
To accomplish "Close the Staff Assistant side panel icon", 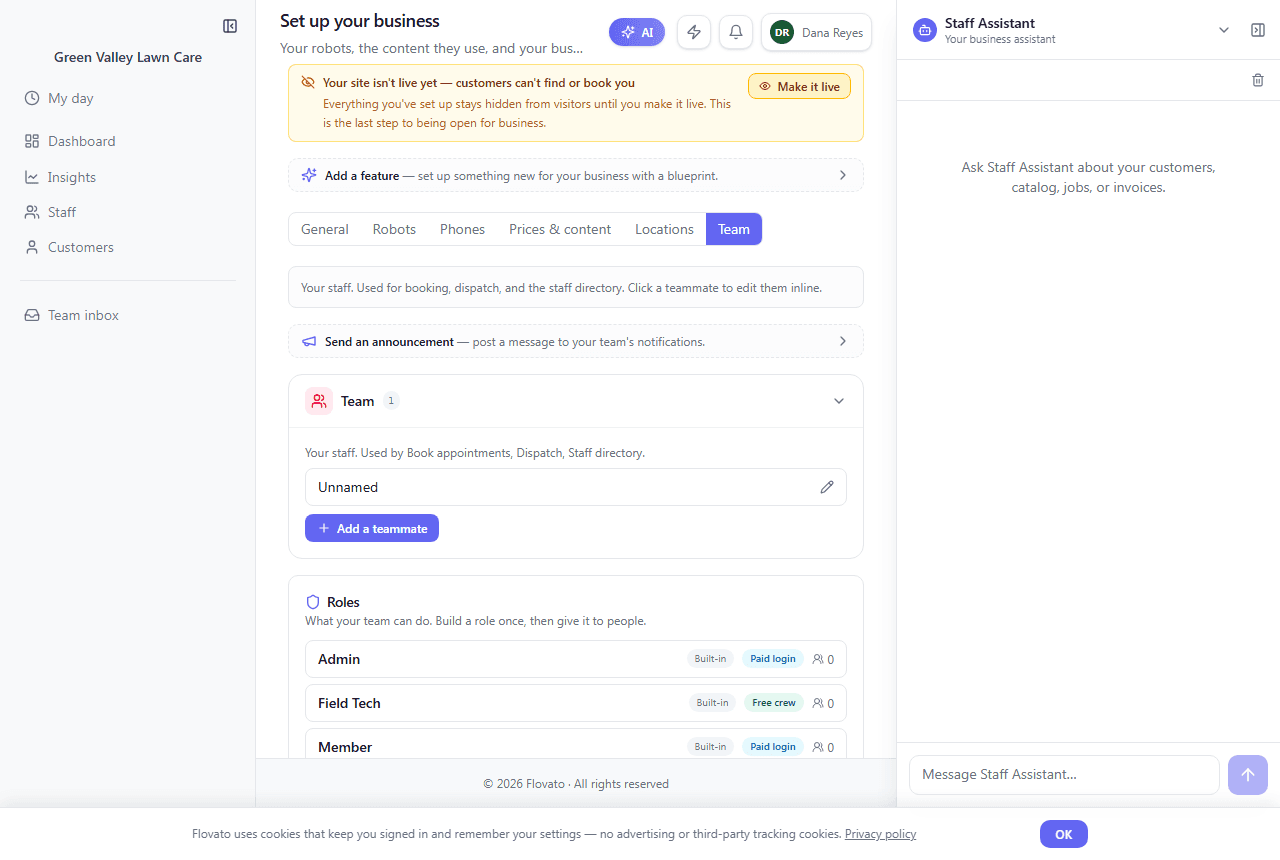I will click(x=1258, y=30).
